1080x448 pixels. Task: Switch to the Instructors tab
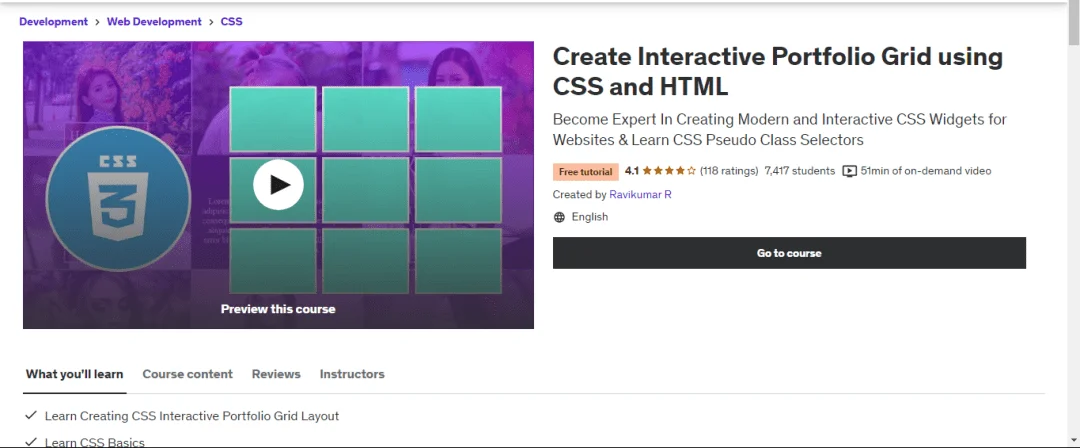(x=352, y=374)
